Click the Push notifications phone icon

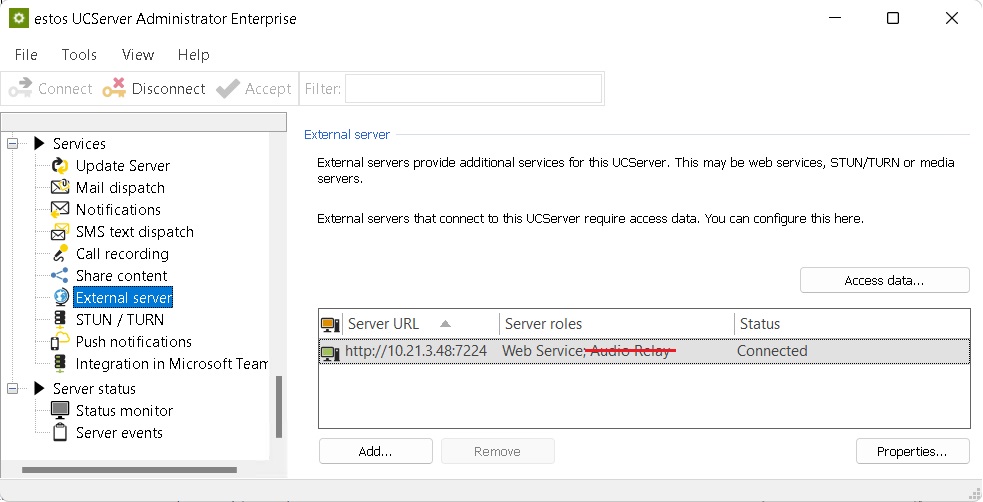[x=60, y=342]
